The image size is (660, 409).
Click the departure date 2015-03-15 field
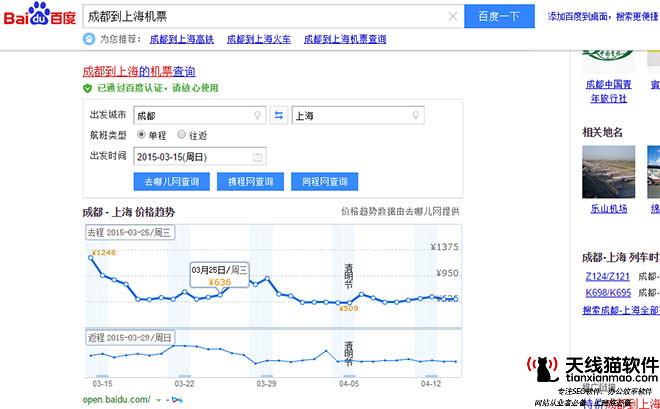point(200,157)
